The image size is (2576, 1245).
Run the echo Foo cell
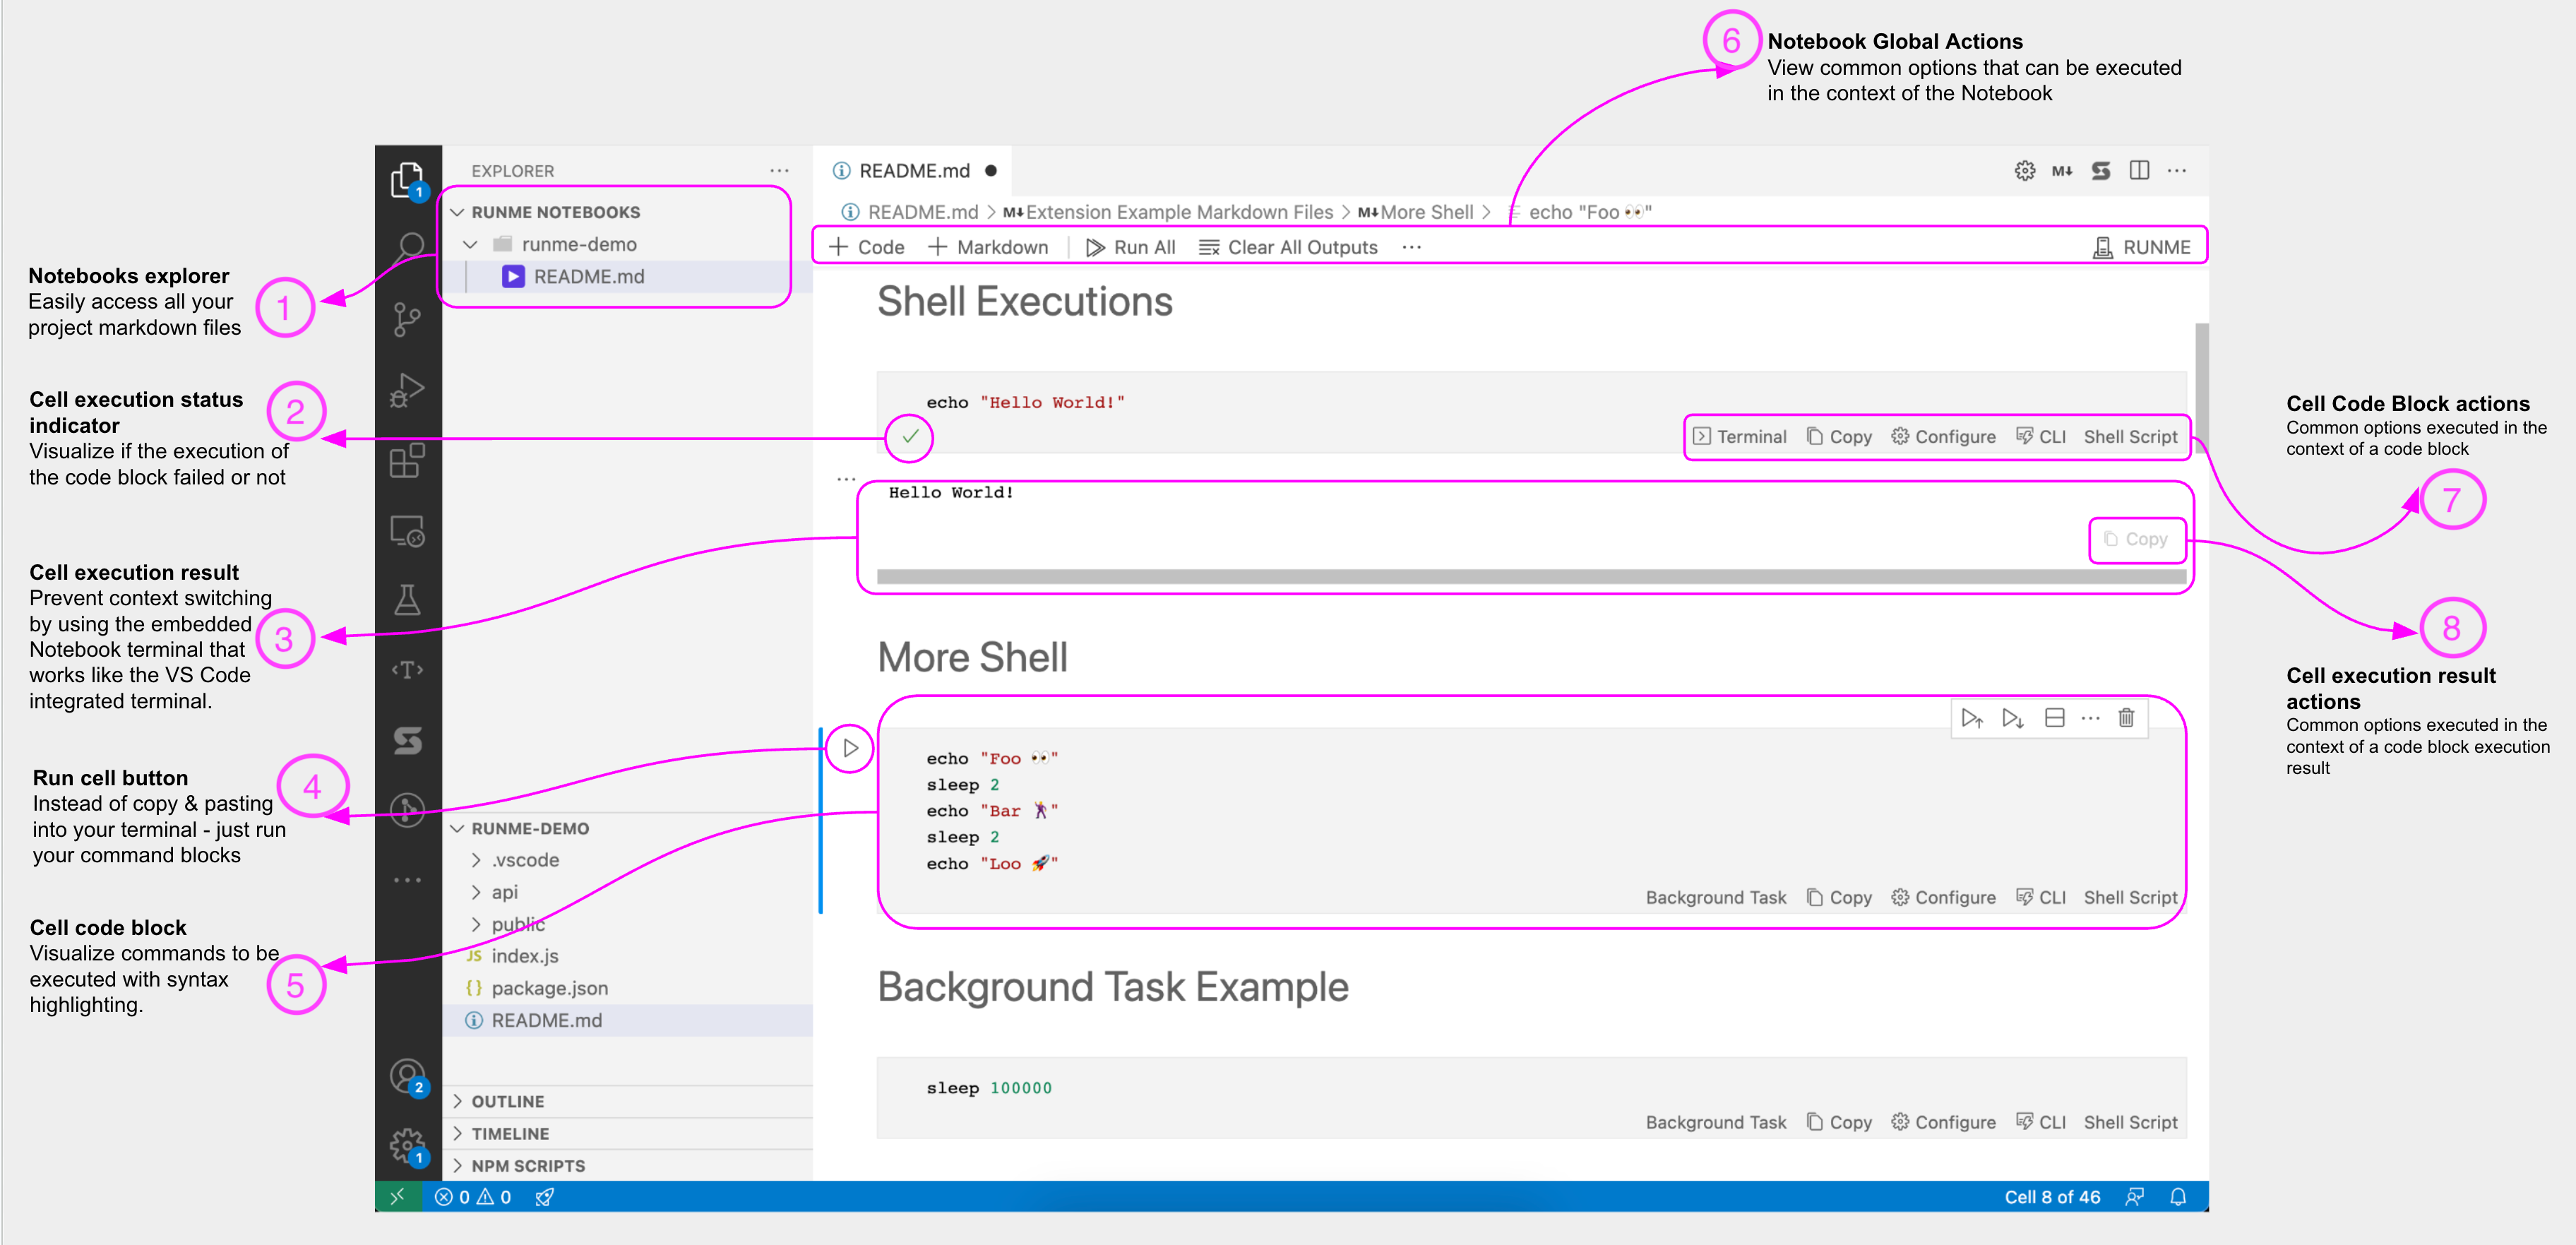point(850,748)
